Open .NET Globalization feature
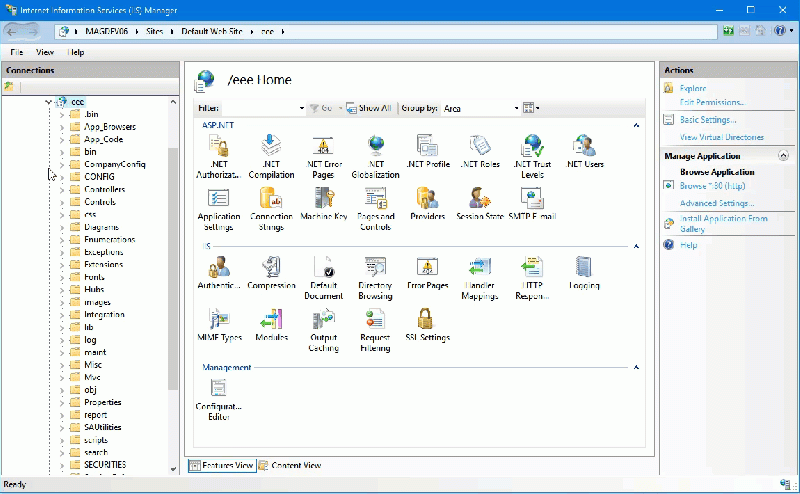Viewport: 800px width, 494px height. pyautogui.click(x=376, y=156)
